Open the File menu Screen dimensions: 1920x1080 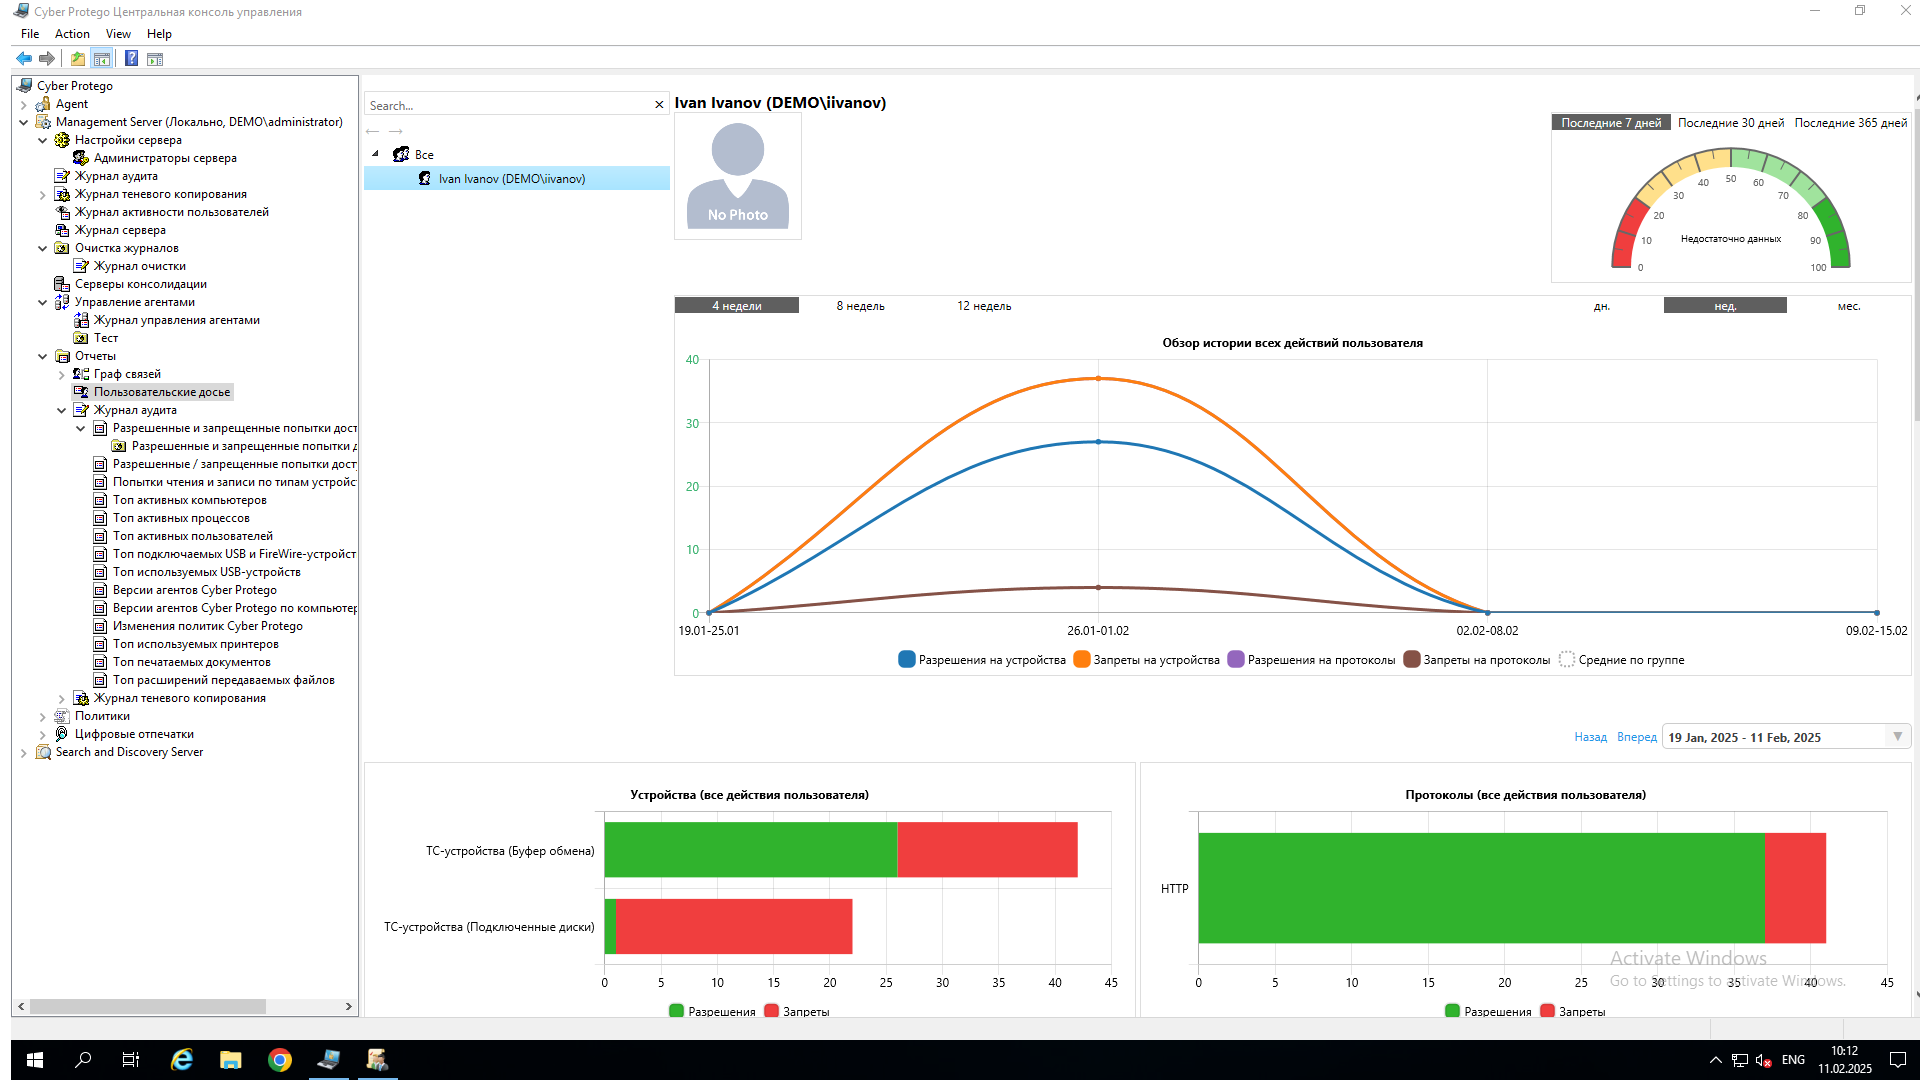pyautogui.click(x=30, y=34)
